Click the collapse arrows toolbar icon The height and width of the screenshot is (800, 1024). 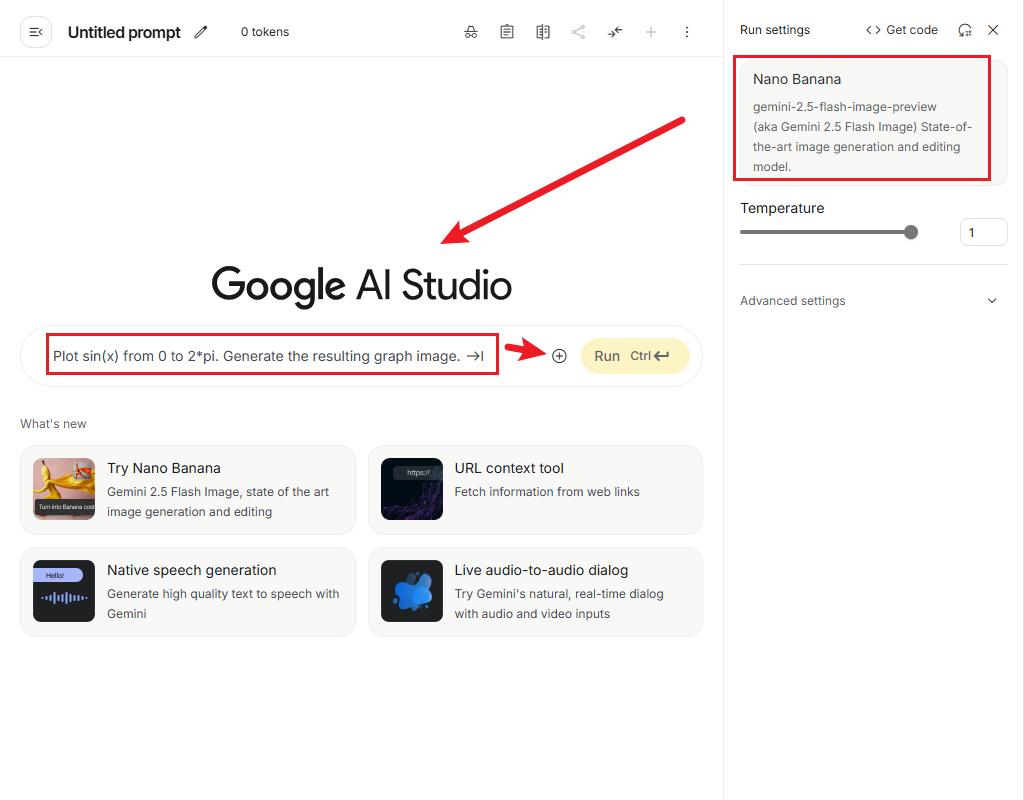[615, 32]
